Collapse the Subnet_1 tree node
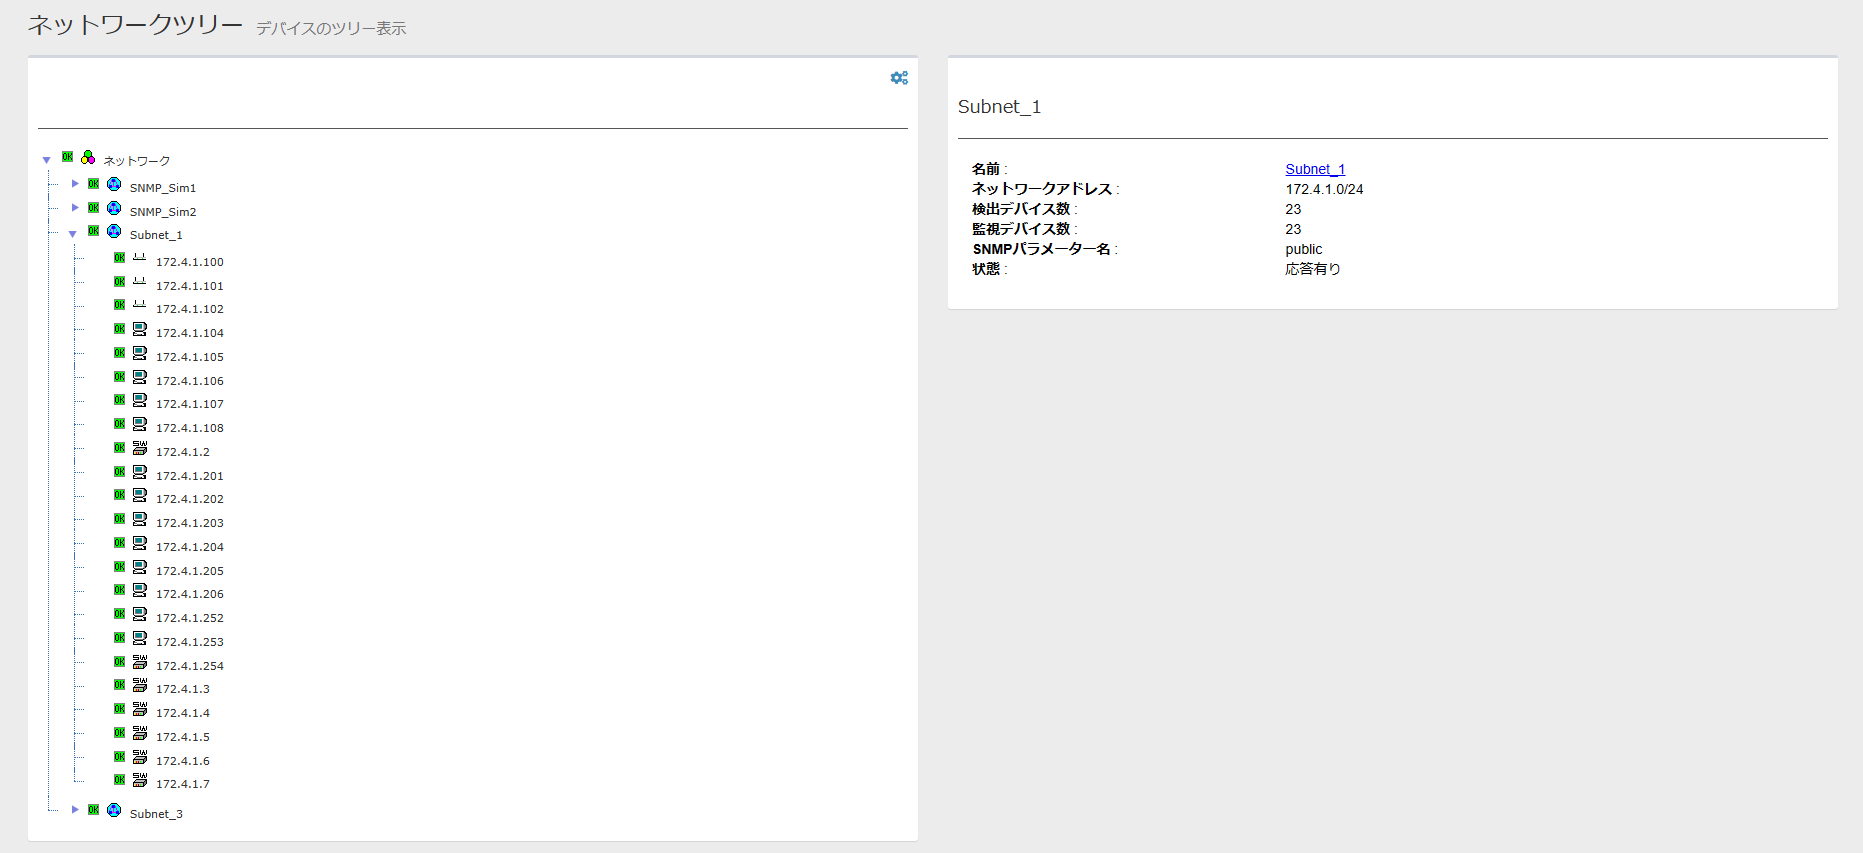Image resolution: width=1863 pixels, height=853 pixels. click(73, 234)
